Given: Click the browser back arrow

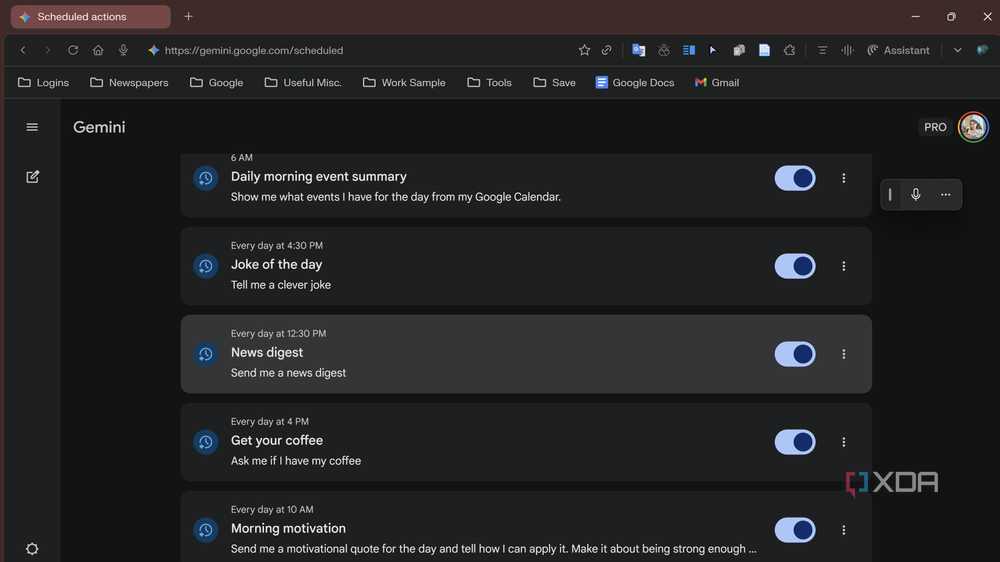Looking at the screenshot, I should 23,50.
